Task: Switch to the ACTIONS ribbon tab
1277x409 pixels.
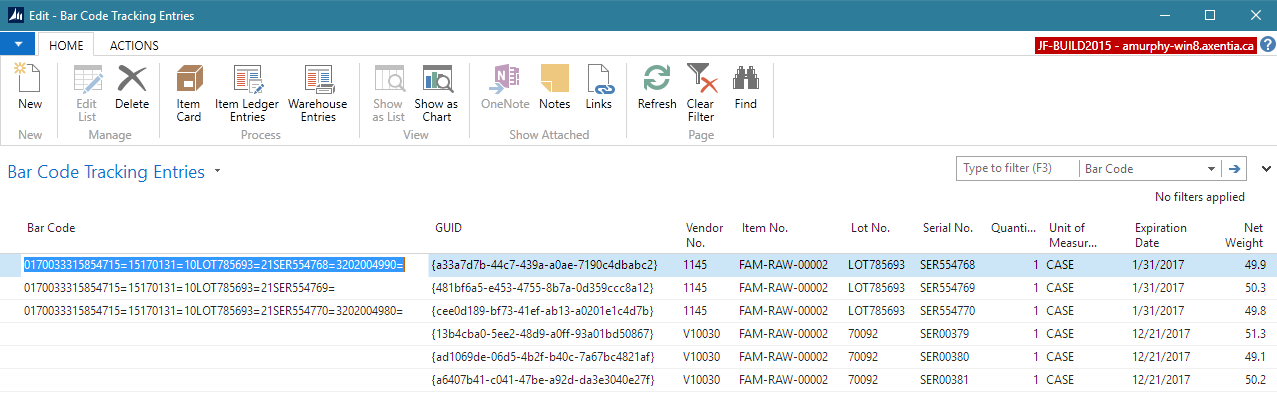Action: click(134, 45)
